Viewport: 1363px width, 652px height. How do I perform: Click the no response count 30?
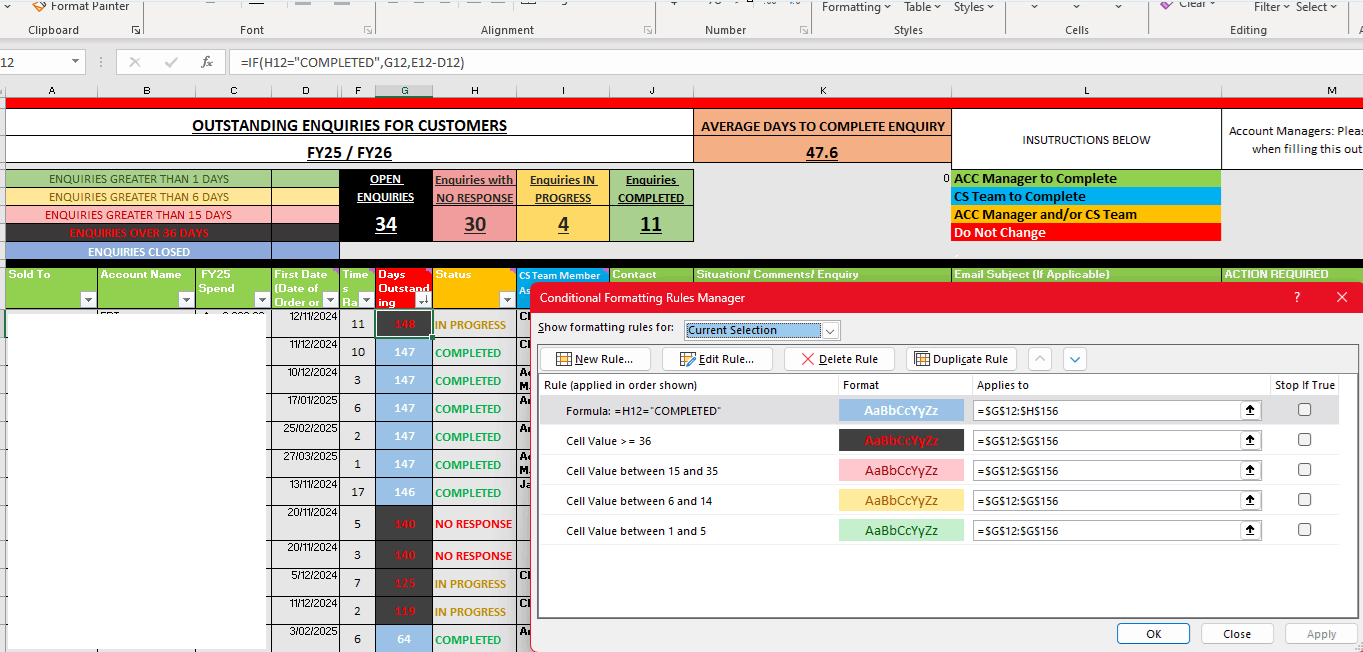475,224
